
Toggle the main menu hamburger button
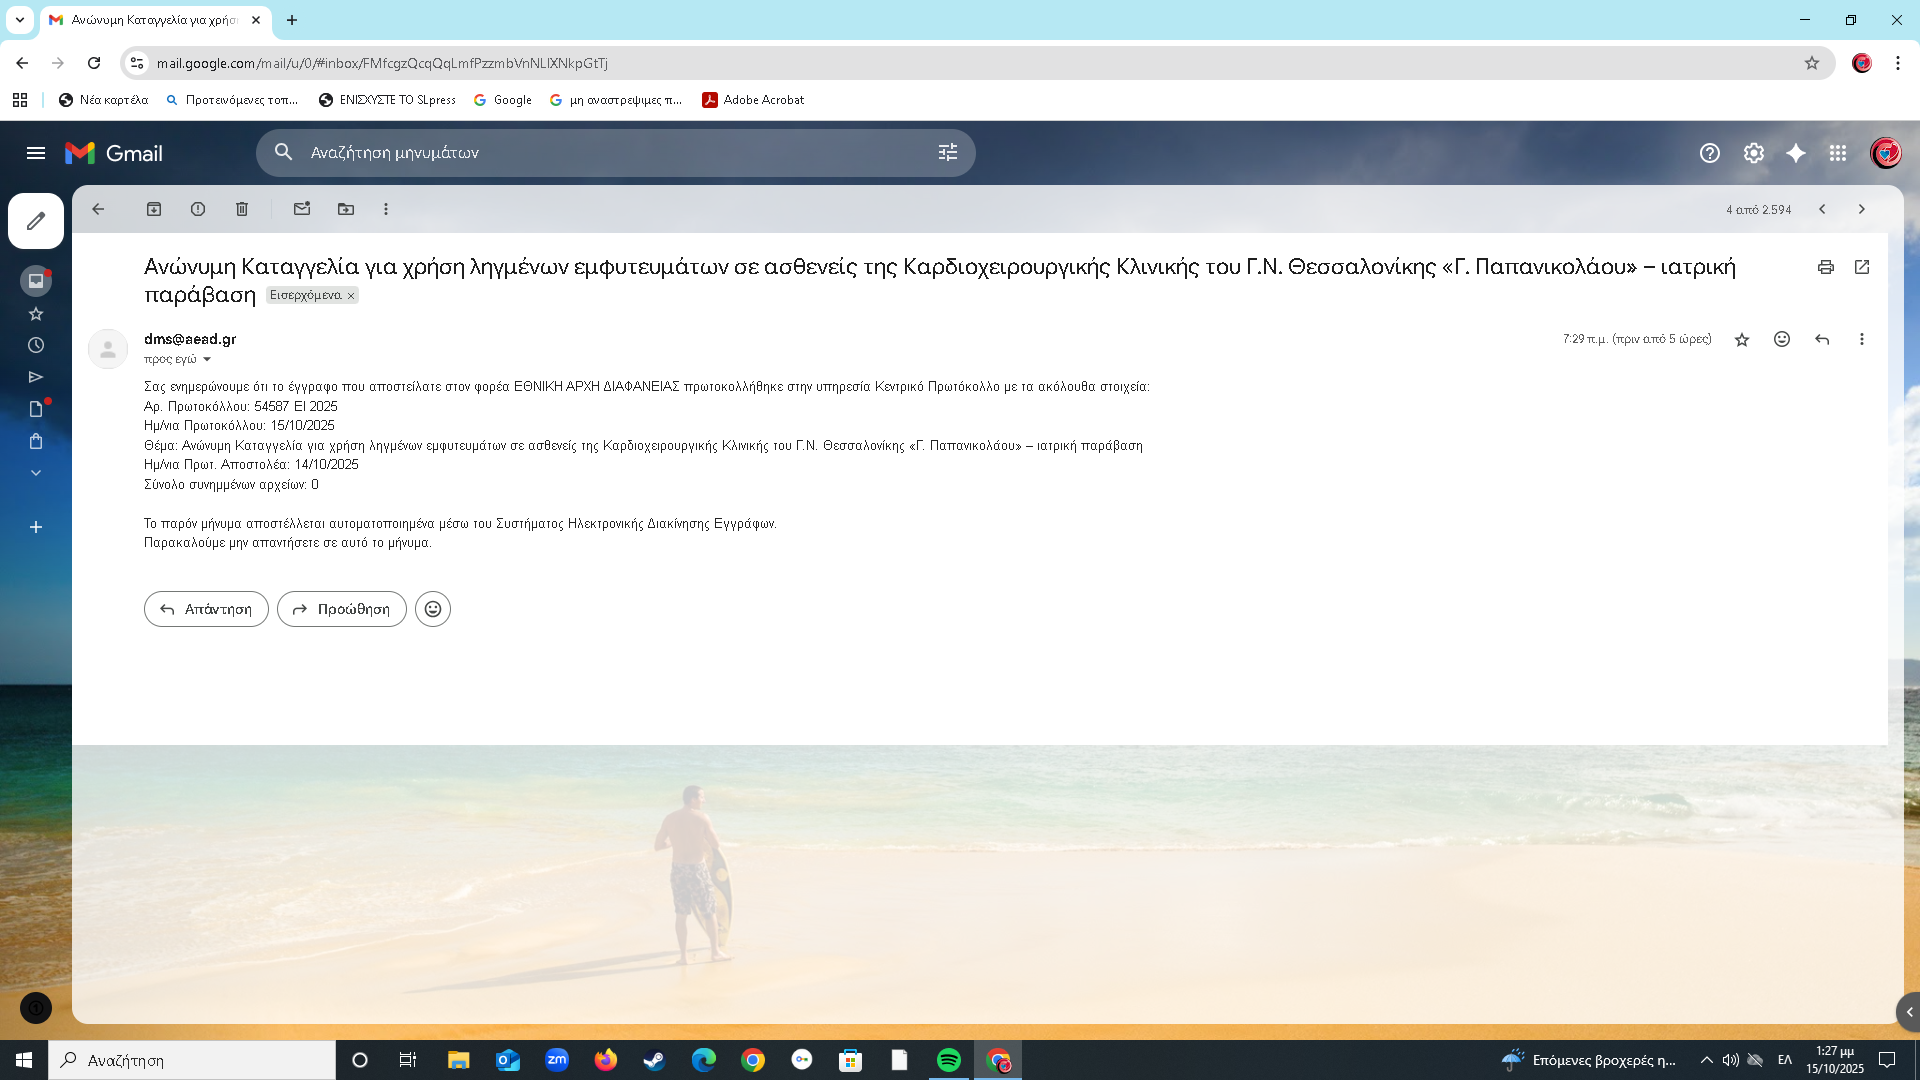[x=36, y=153]
